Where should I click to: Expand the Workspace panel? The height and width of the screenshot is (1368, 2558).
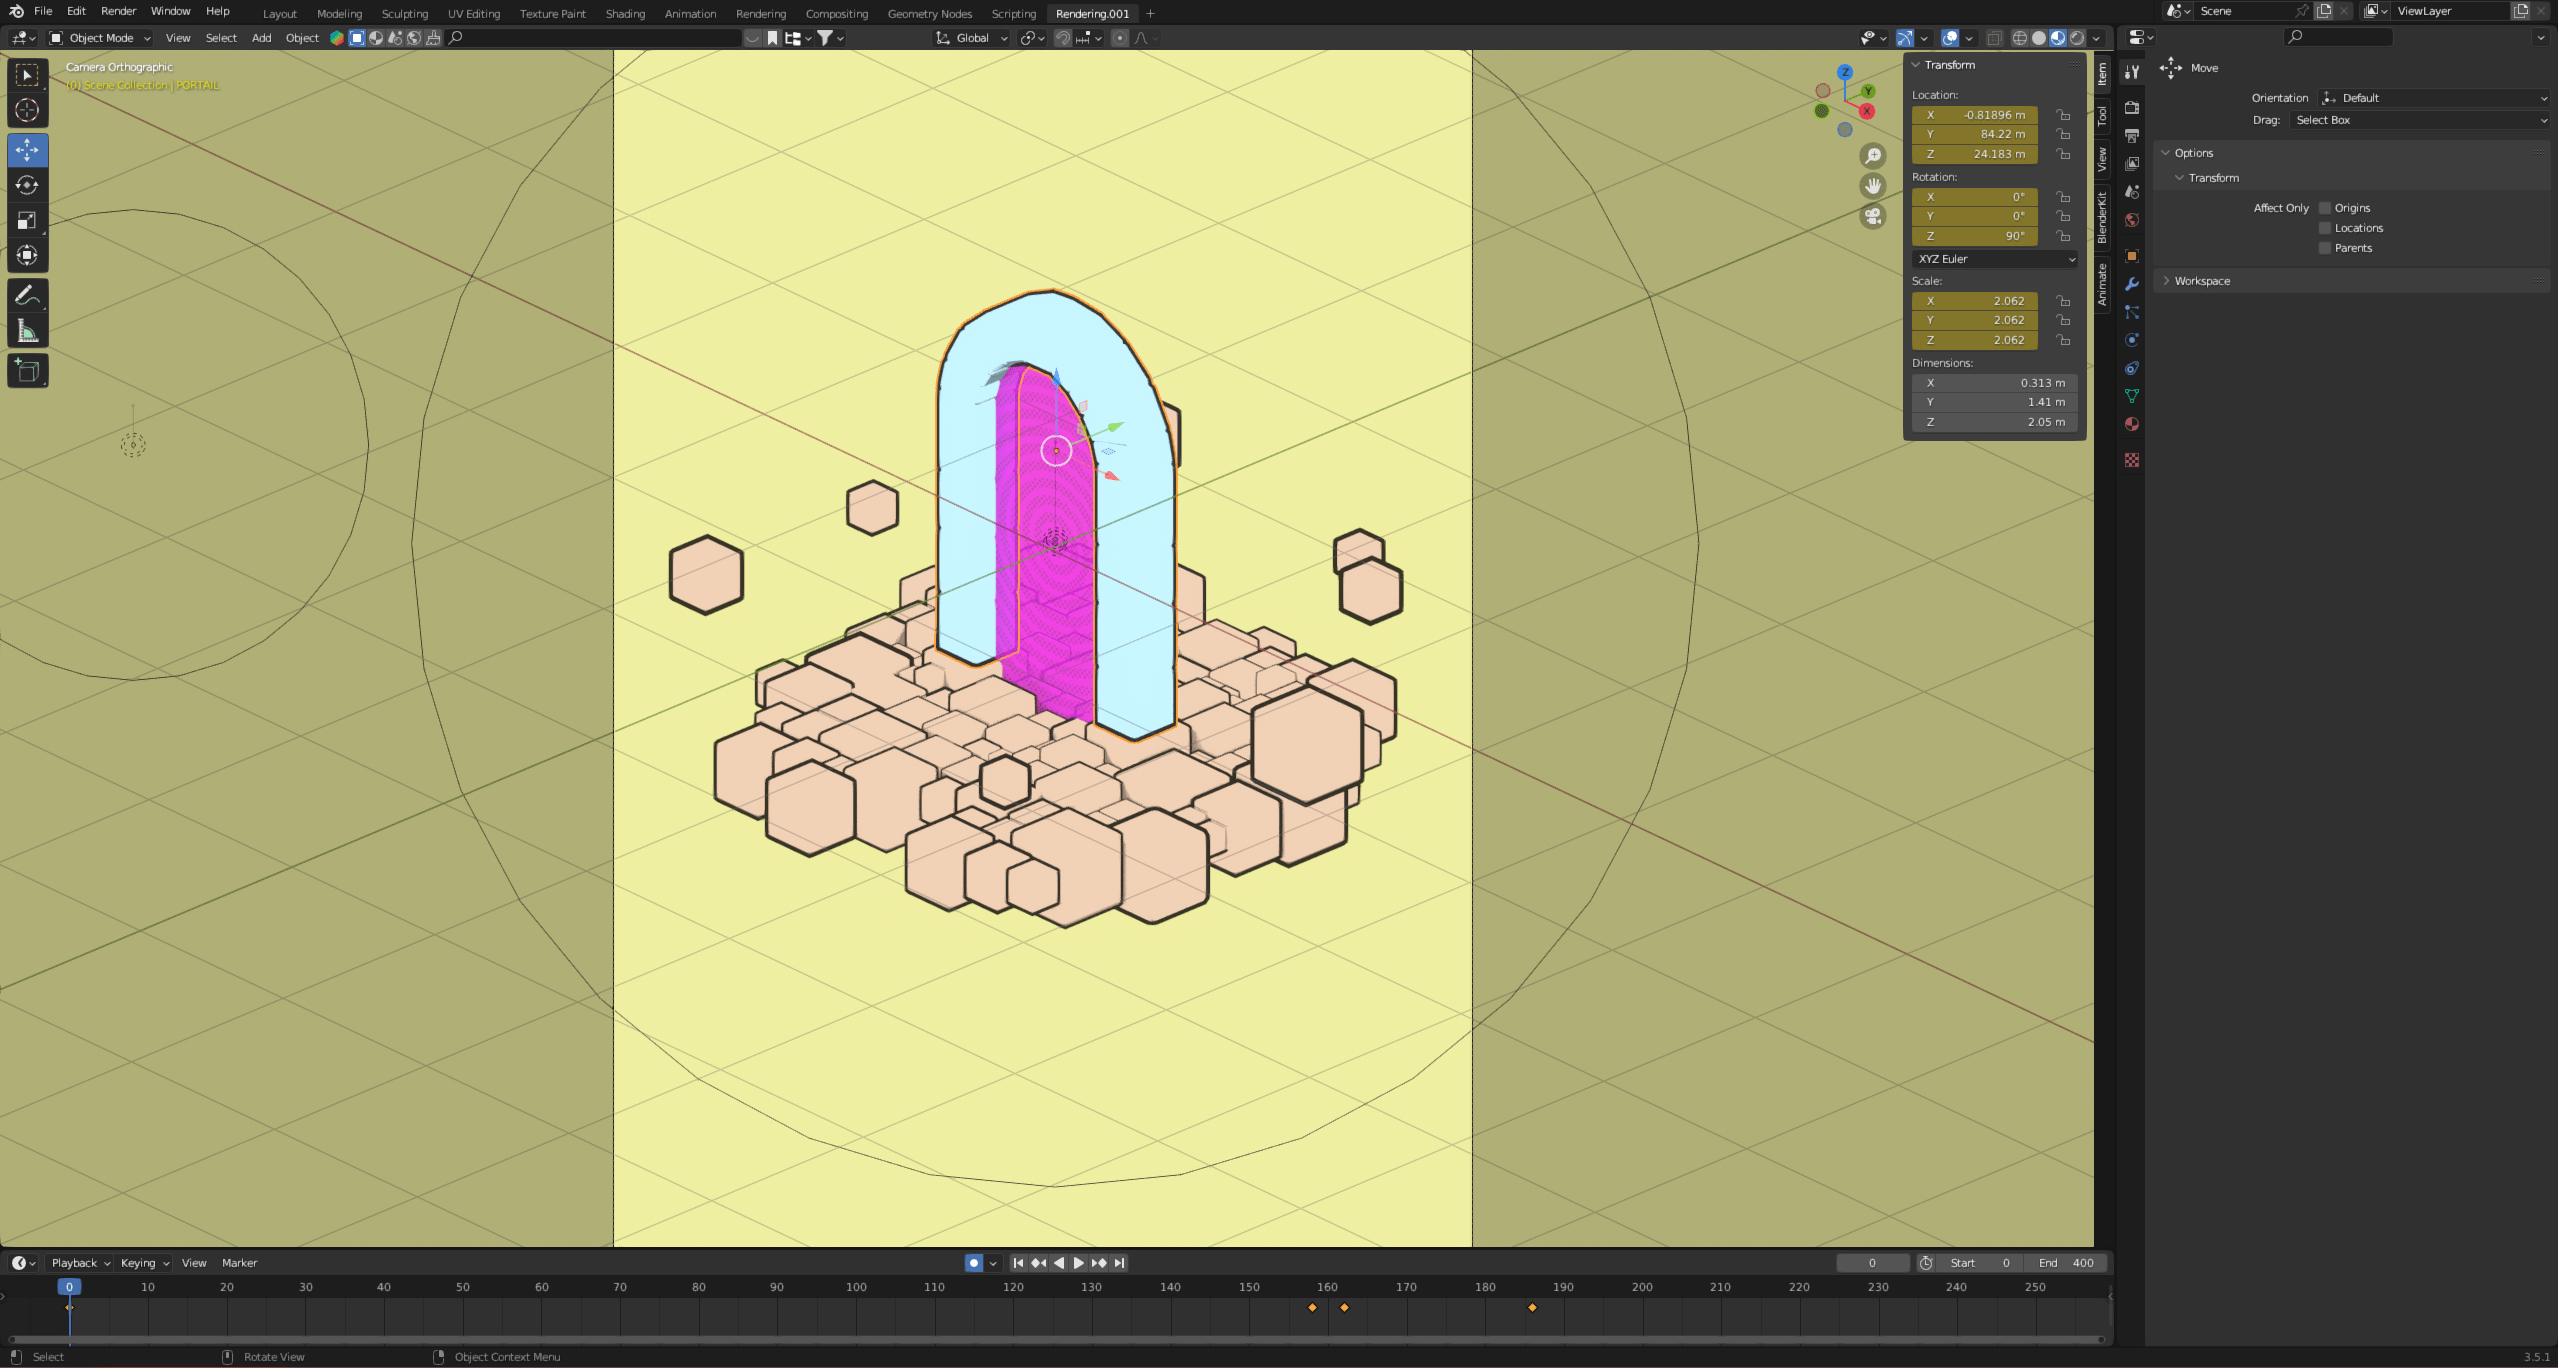pos(2201,281)
